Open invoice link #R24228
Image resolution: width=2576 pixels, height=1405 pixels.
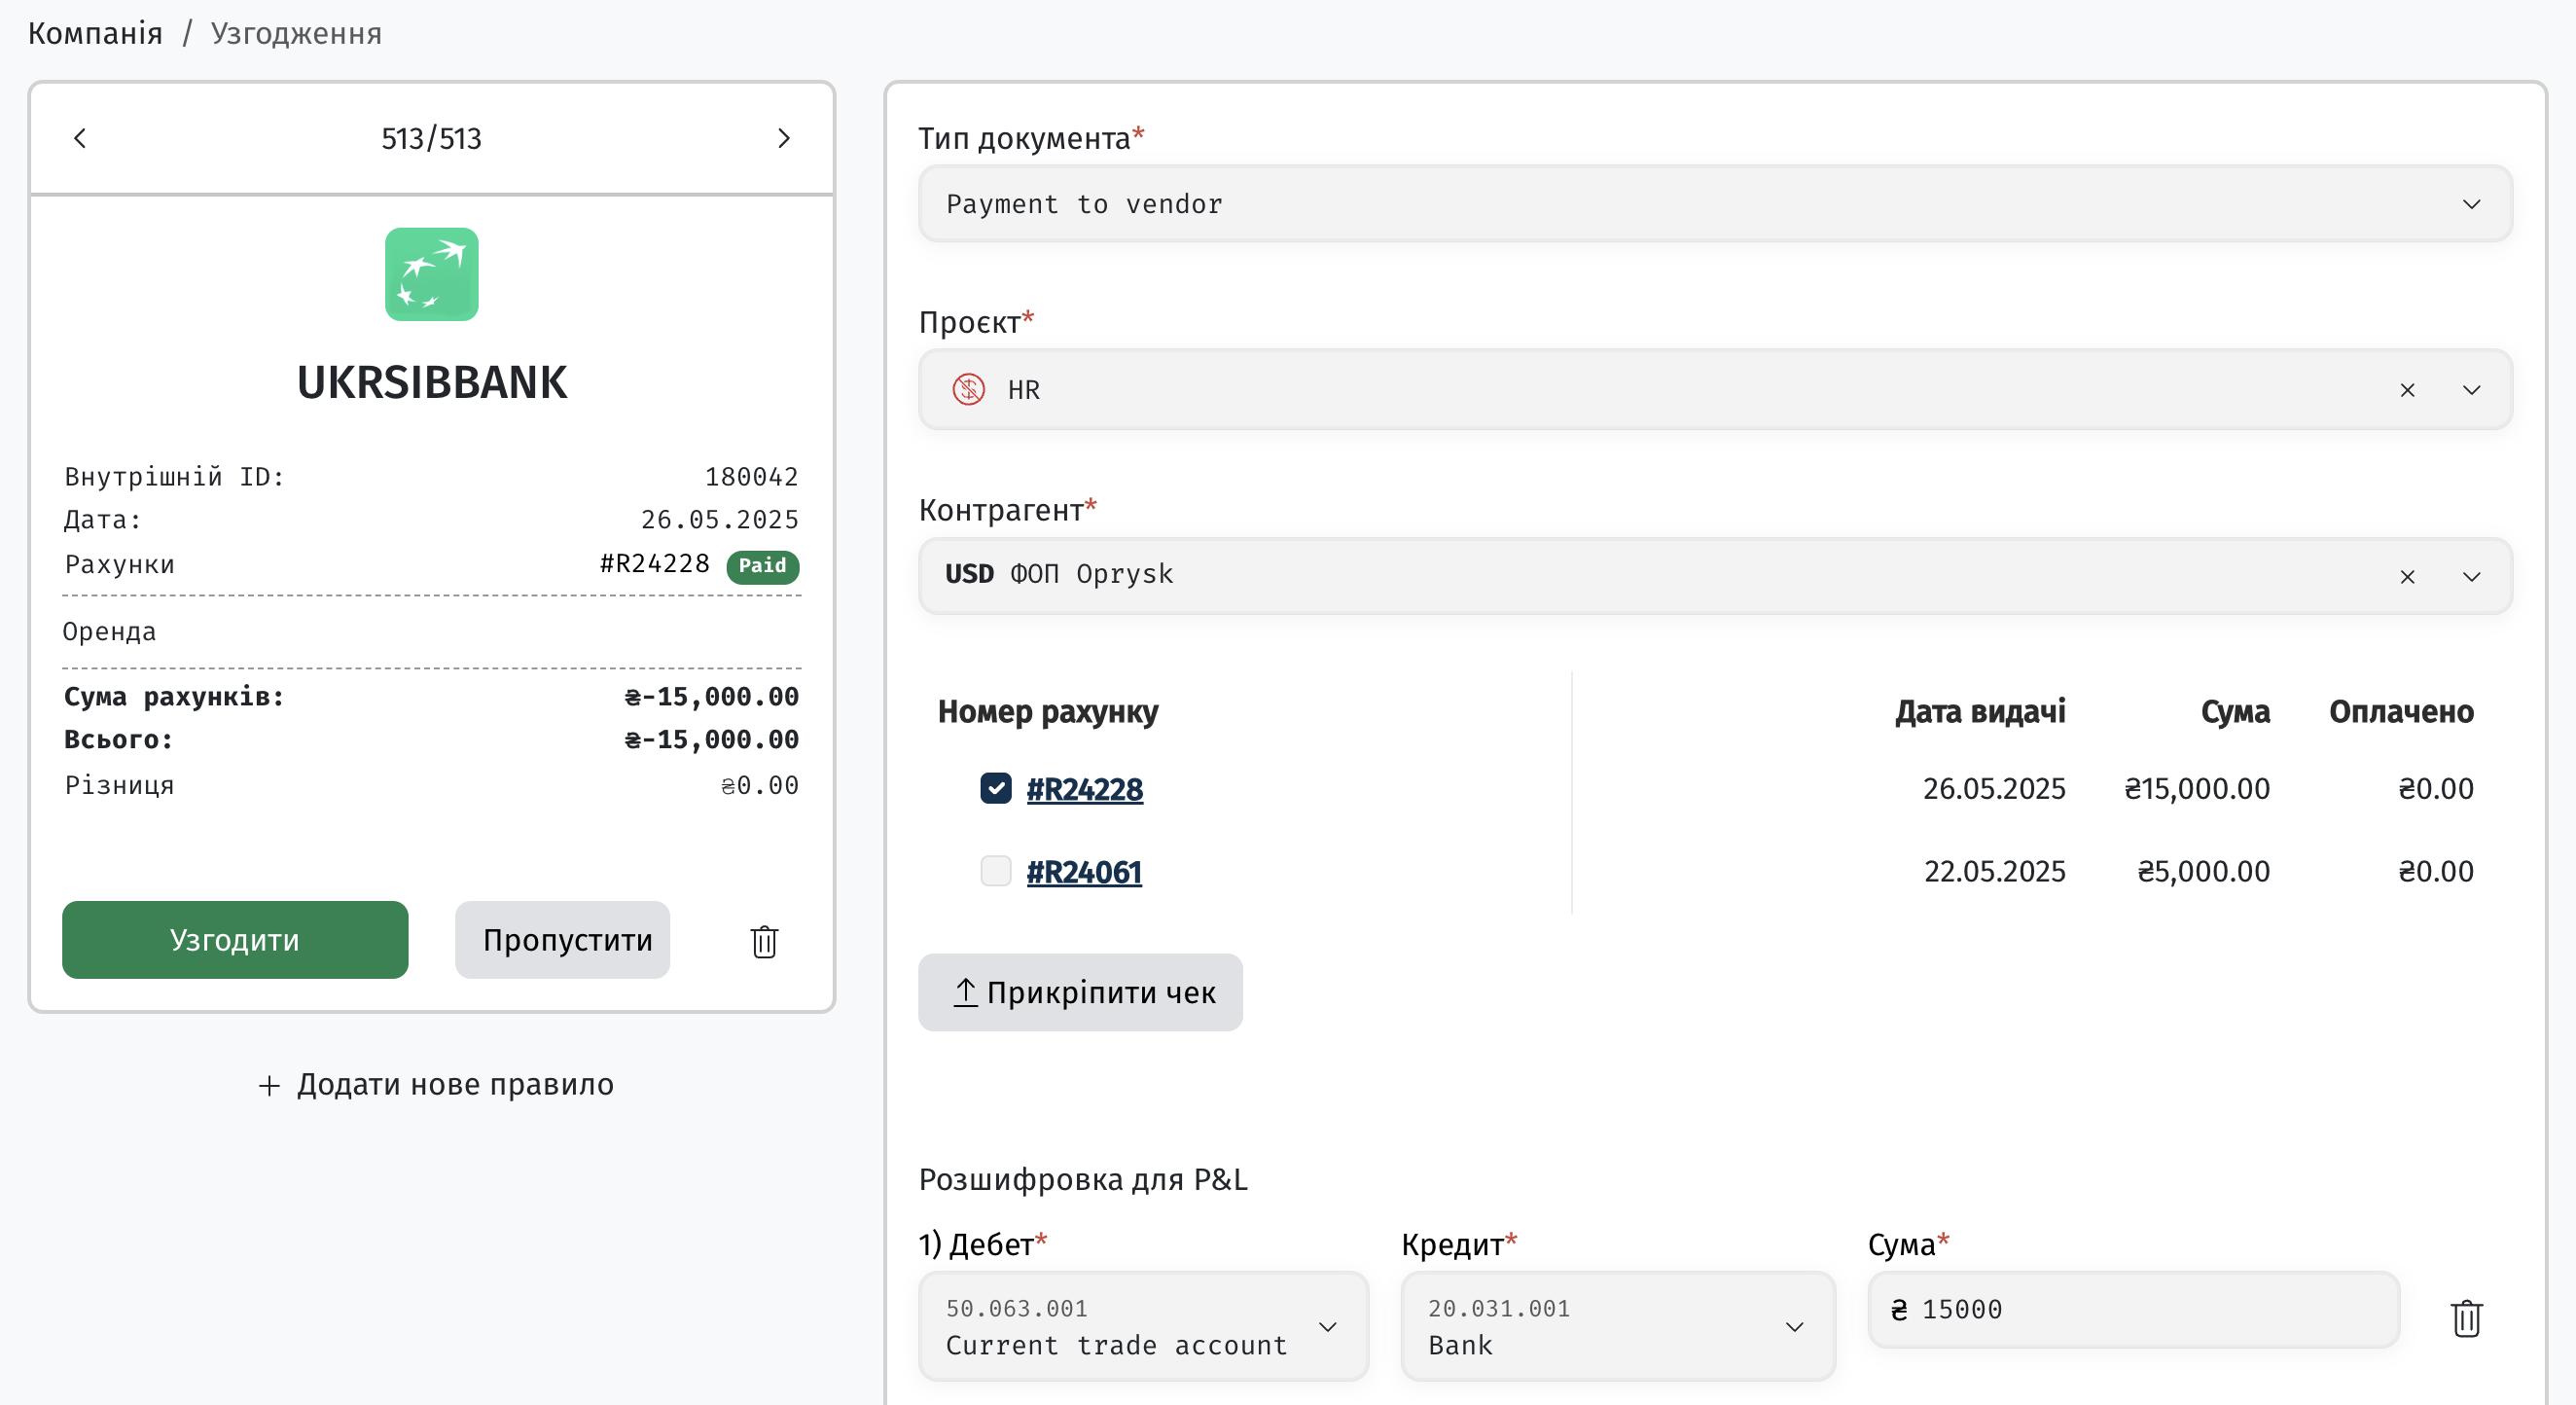click(x=1084, y=789)
